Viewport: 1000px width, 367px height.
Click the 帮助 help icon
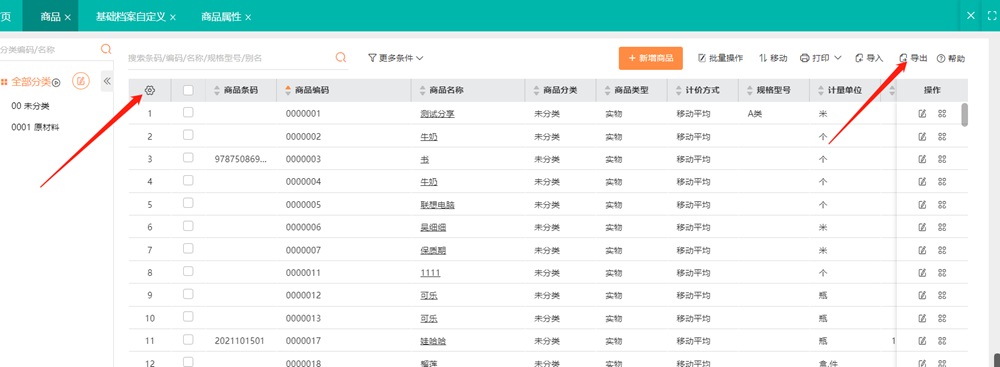click(950, 58)
